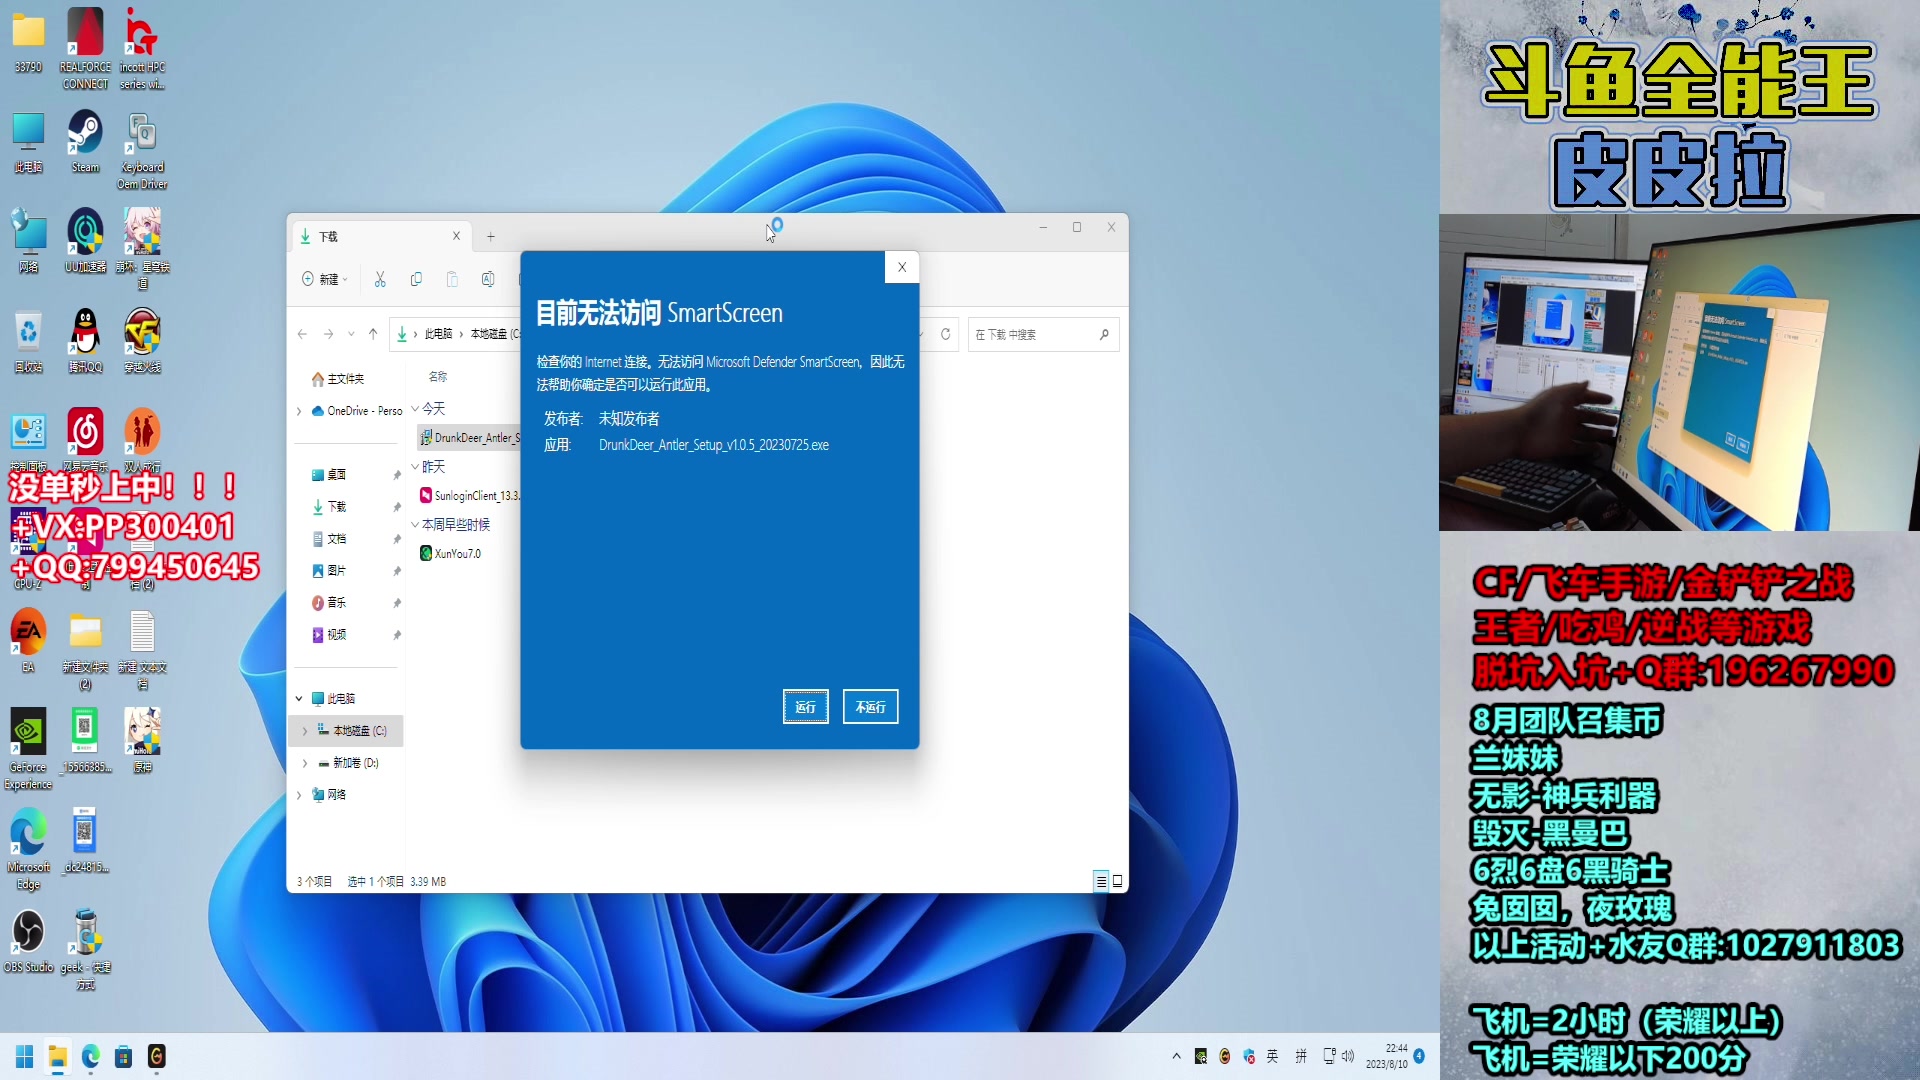
Task: Collapse the This PC tree node
Action: (x=299, y=699)
